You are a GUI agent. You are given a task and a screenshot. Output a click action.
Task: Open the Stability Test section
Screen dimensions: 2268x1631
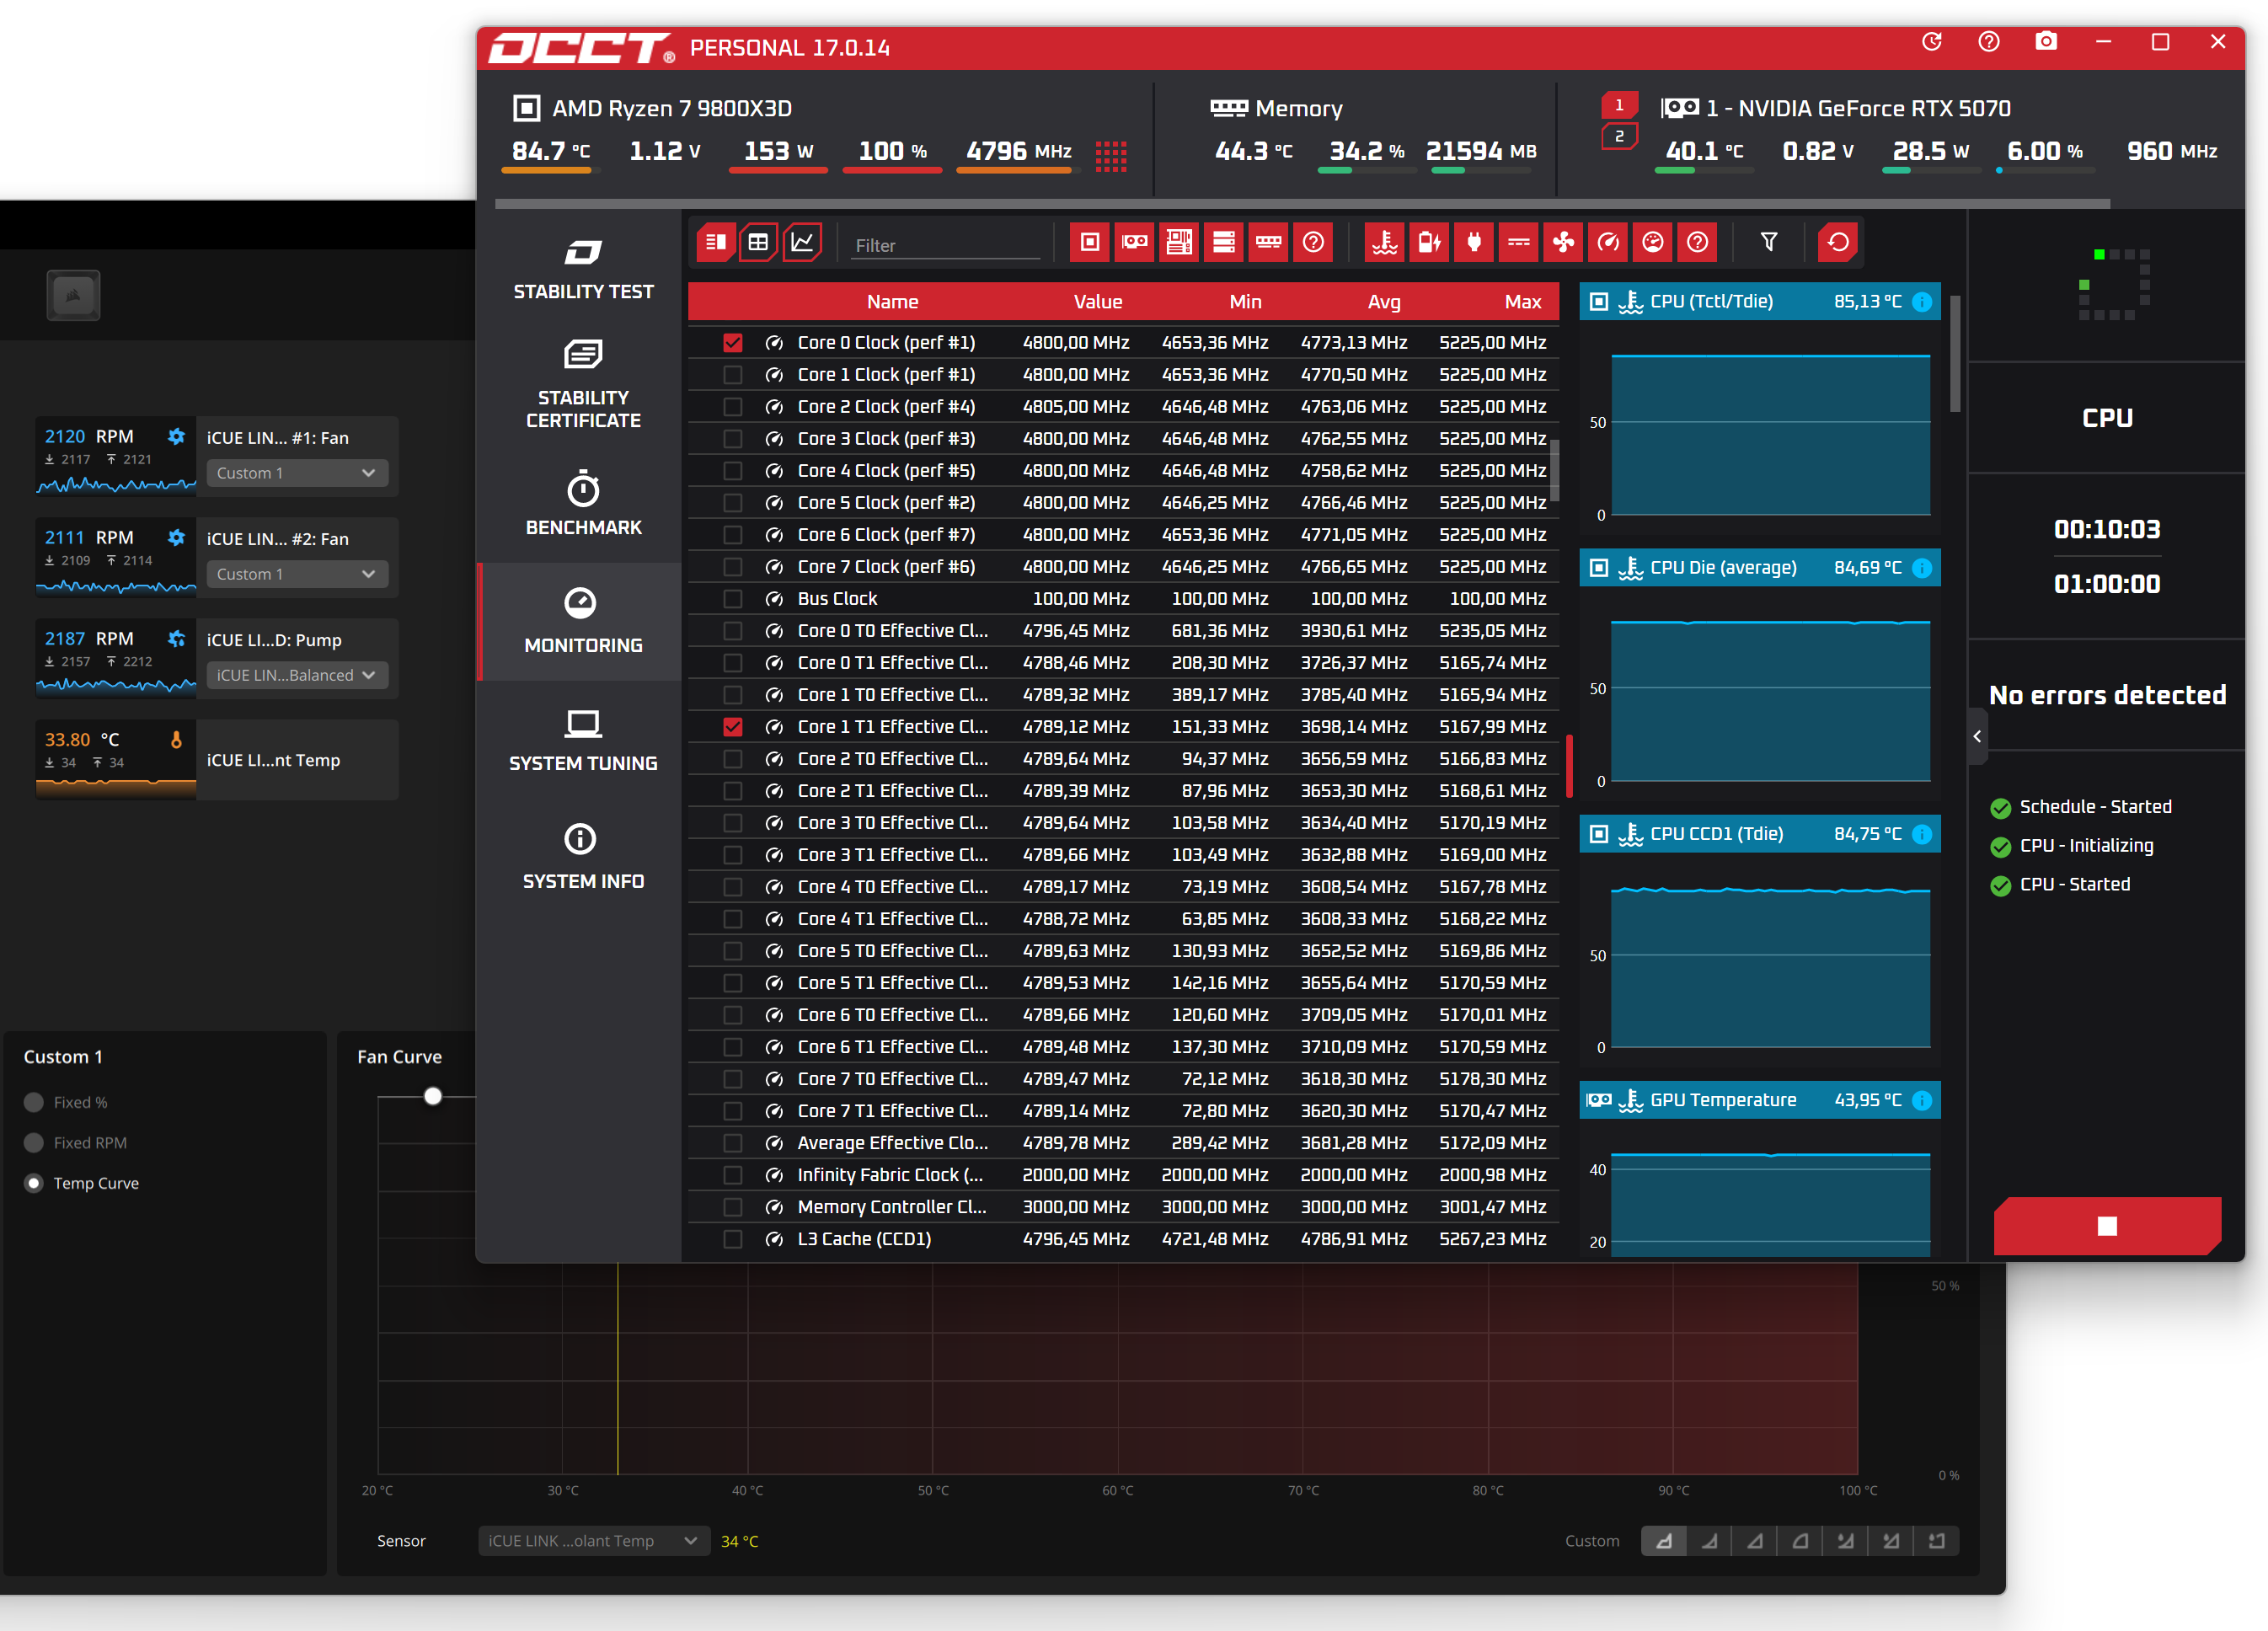[x=583, y=269]
